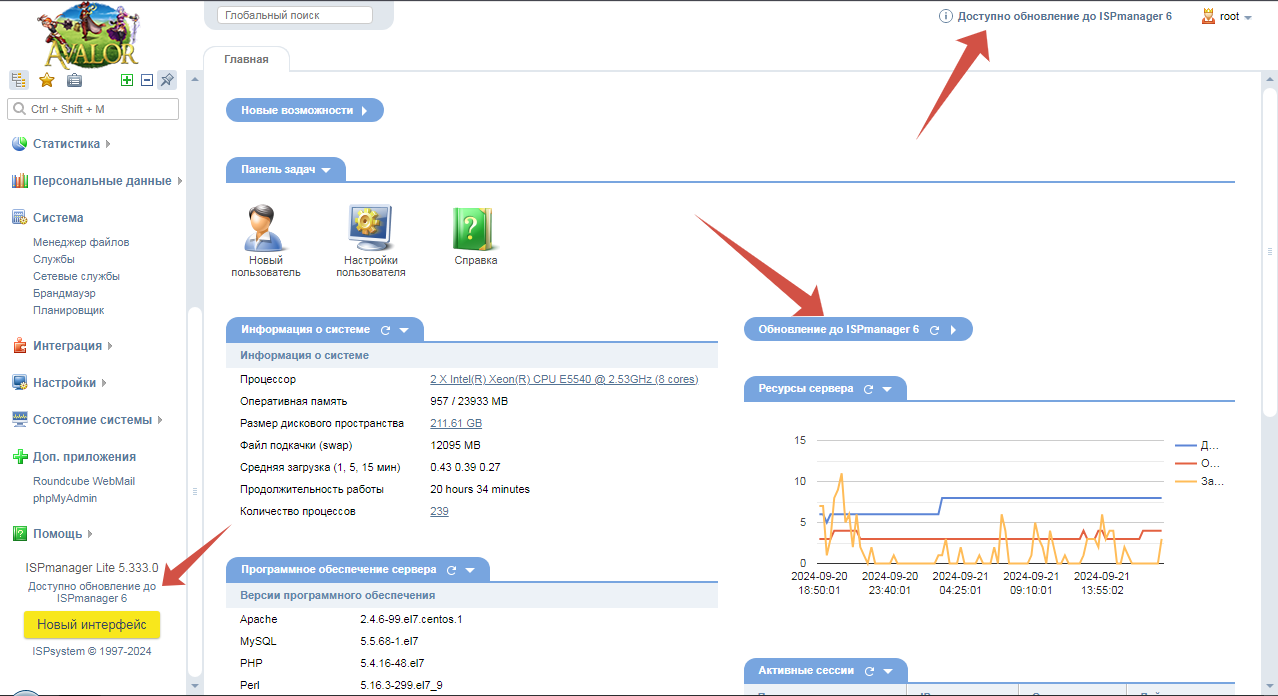The image size is (1278, 696).
Task: Open Менеджер файлов in the System menu
Action: (x=81, y=242)
